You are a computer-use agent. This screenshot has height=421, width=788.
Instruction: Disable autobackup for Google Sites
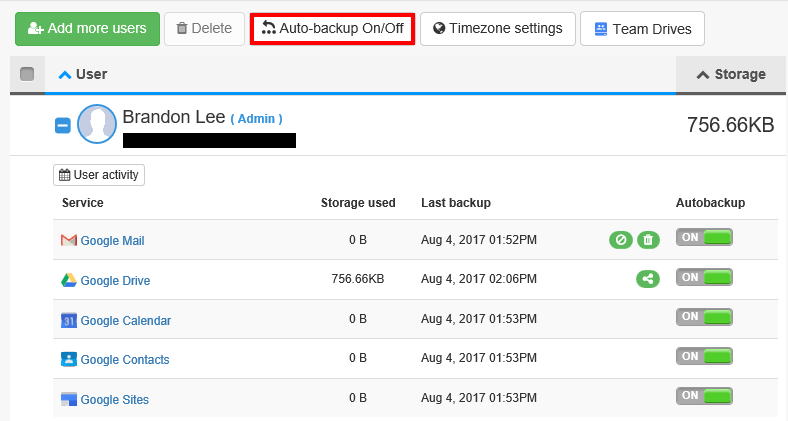pos(704,396)
